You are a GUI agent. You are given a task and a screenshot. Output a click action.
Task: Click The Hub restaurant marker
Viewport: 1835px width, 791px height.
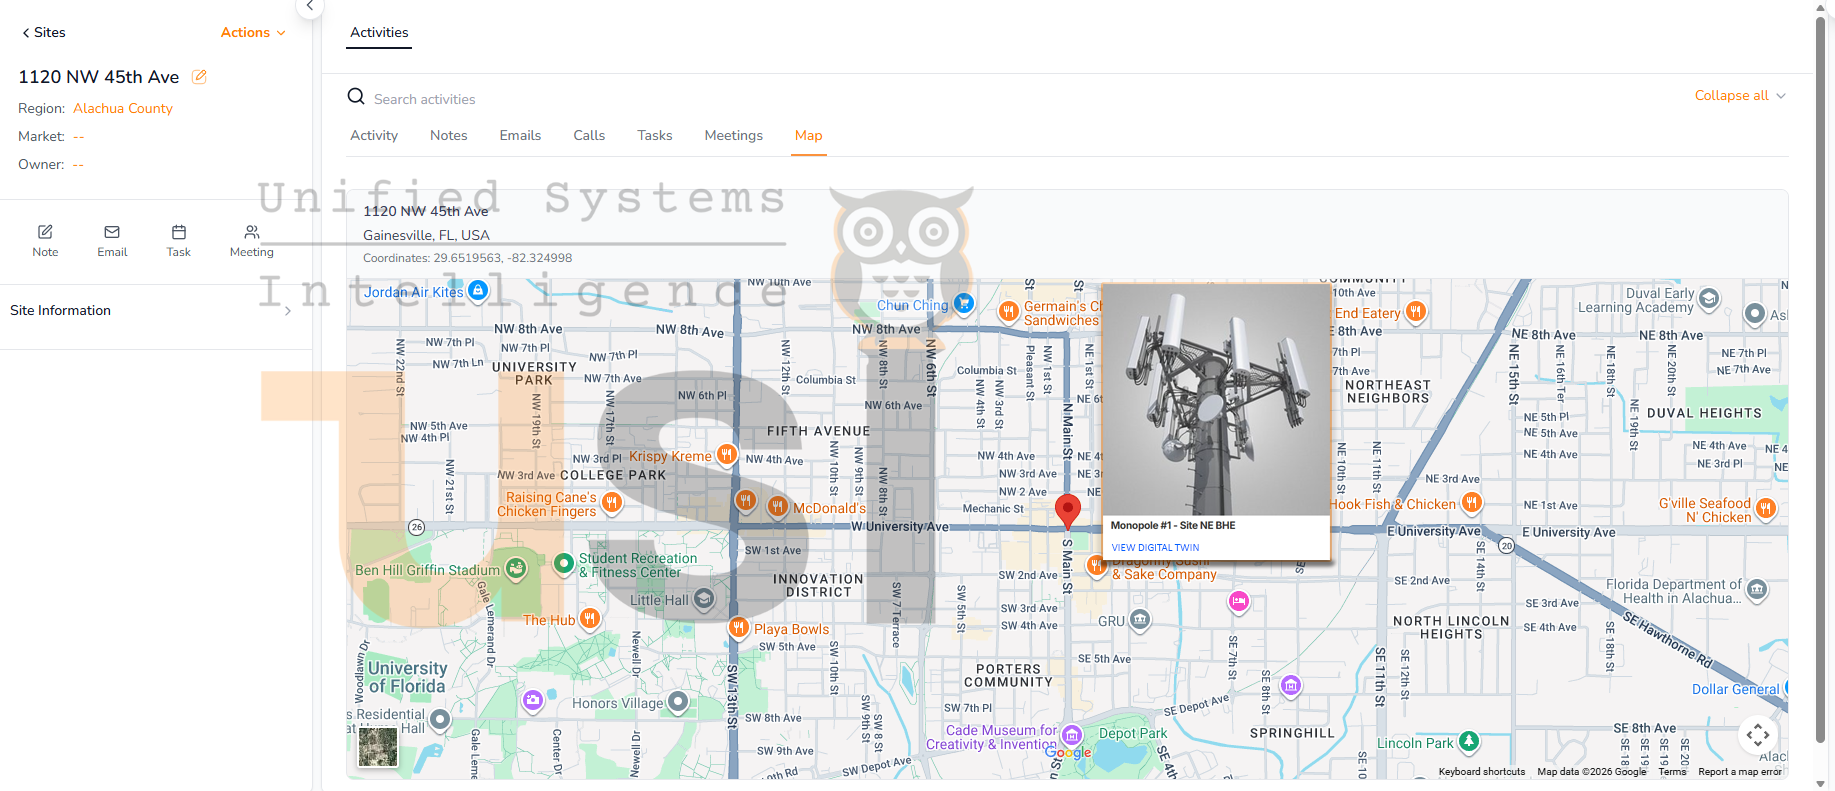tap(590, 619)
